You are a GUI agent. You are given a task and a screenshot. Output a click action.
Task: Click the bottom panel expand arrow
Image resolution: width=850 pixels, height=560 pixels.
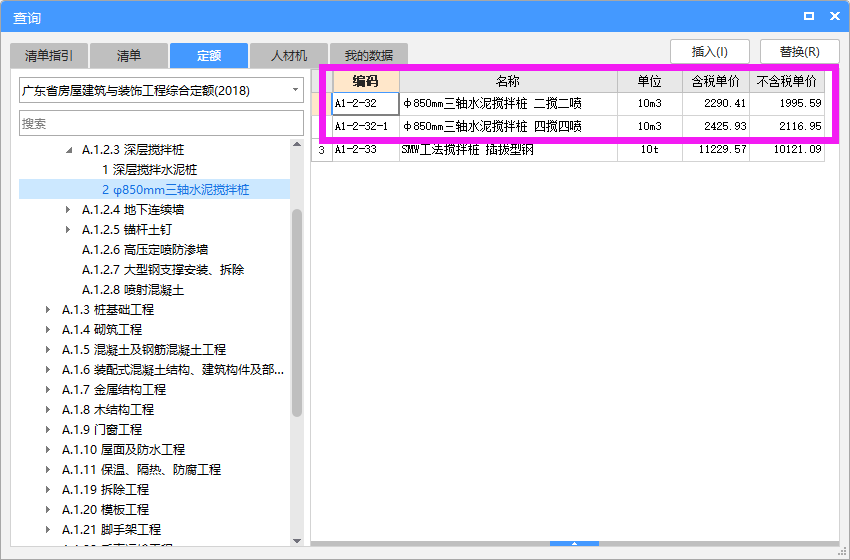tap(574, 543)
